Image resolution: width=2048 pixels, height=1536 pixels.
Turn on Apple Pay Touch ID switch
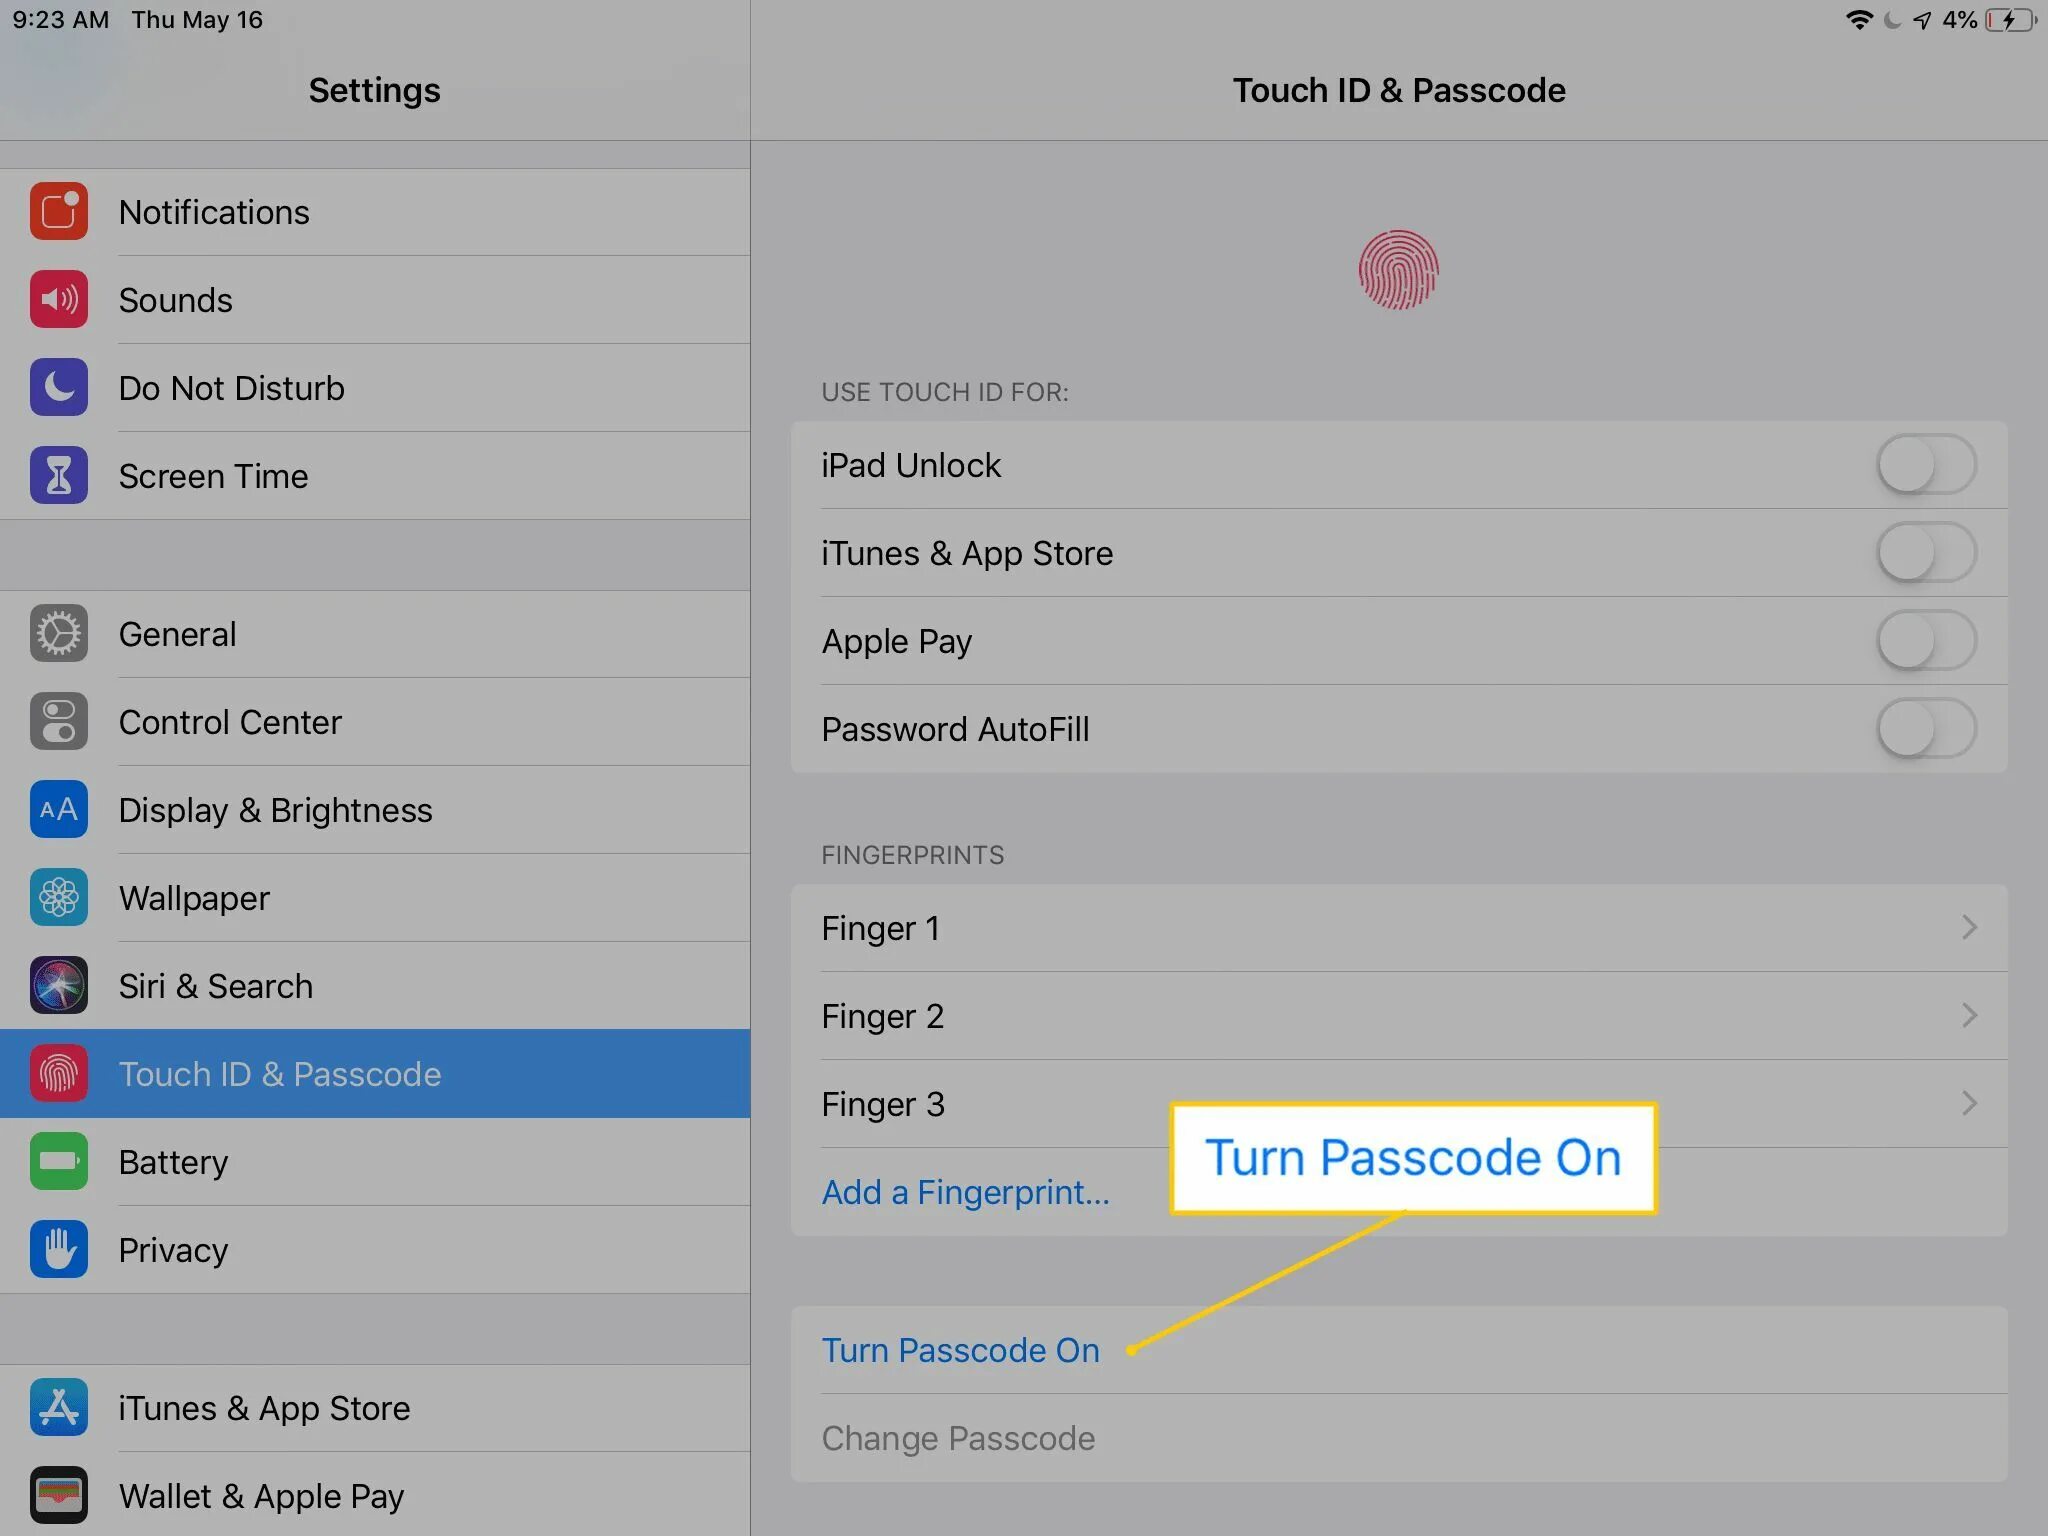[x=1925, y=641]
